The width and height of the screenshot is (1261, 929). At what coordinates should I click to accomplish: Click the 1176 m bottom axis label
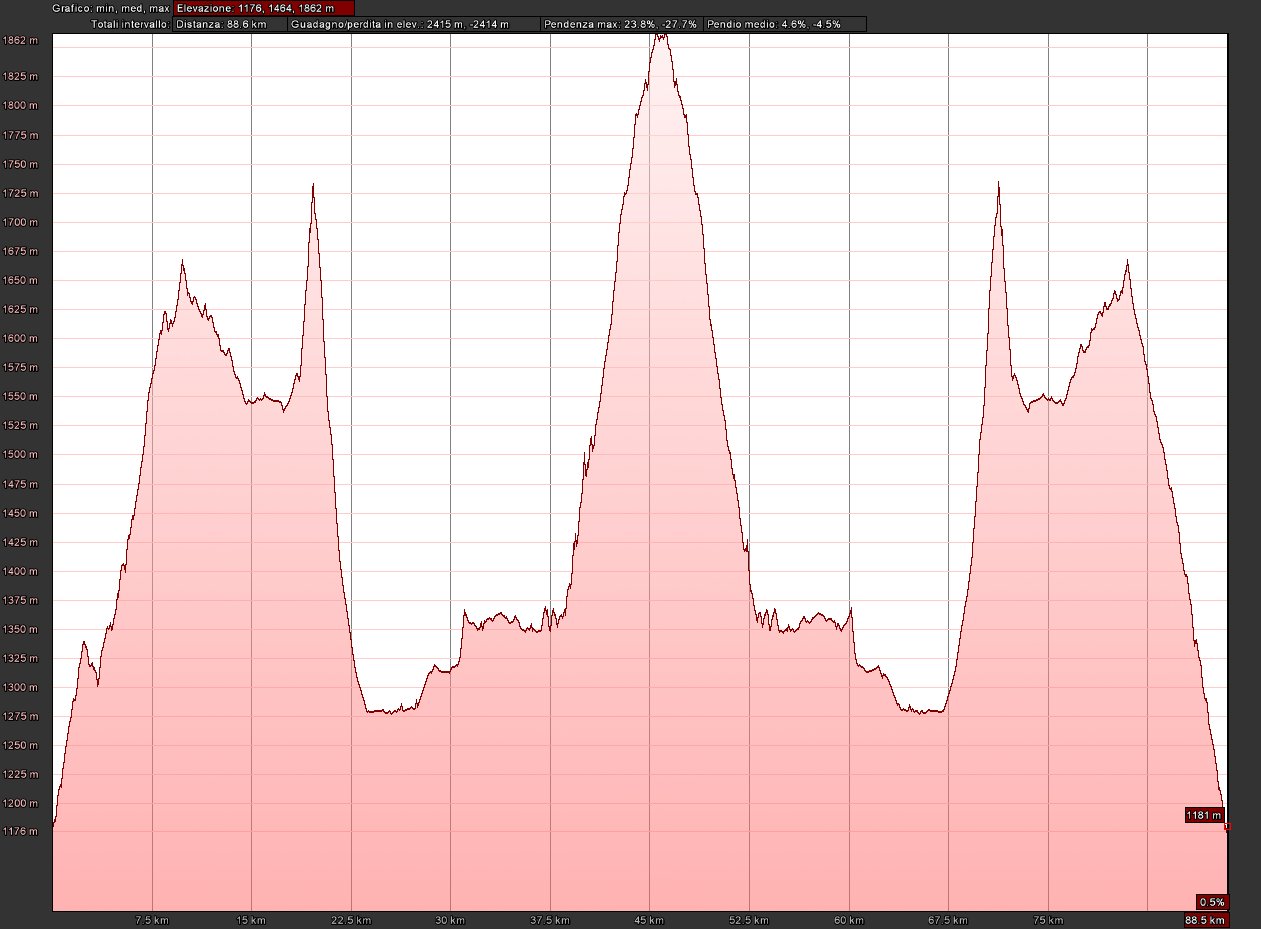[x=21, y=831]
